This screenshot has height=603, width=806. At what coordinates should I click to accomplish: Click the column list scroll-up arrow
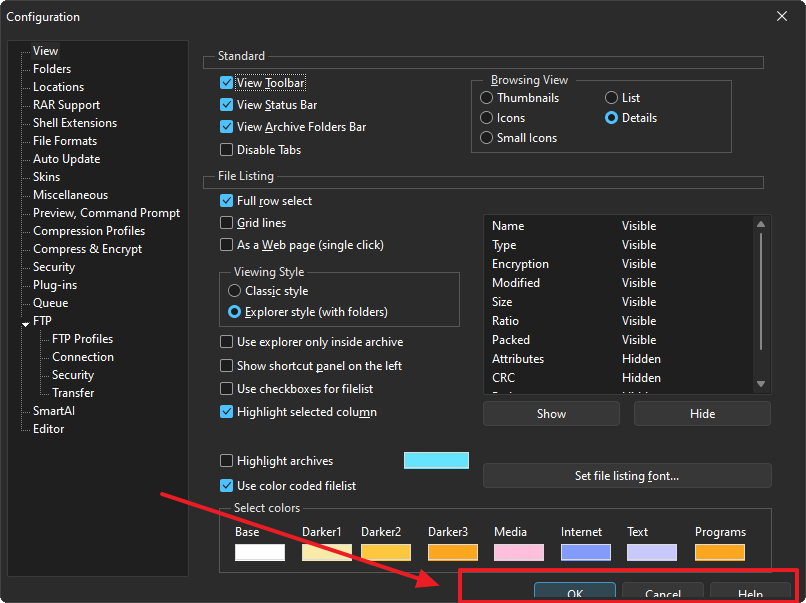point(761,224)
